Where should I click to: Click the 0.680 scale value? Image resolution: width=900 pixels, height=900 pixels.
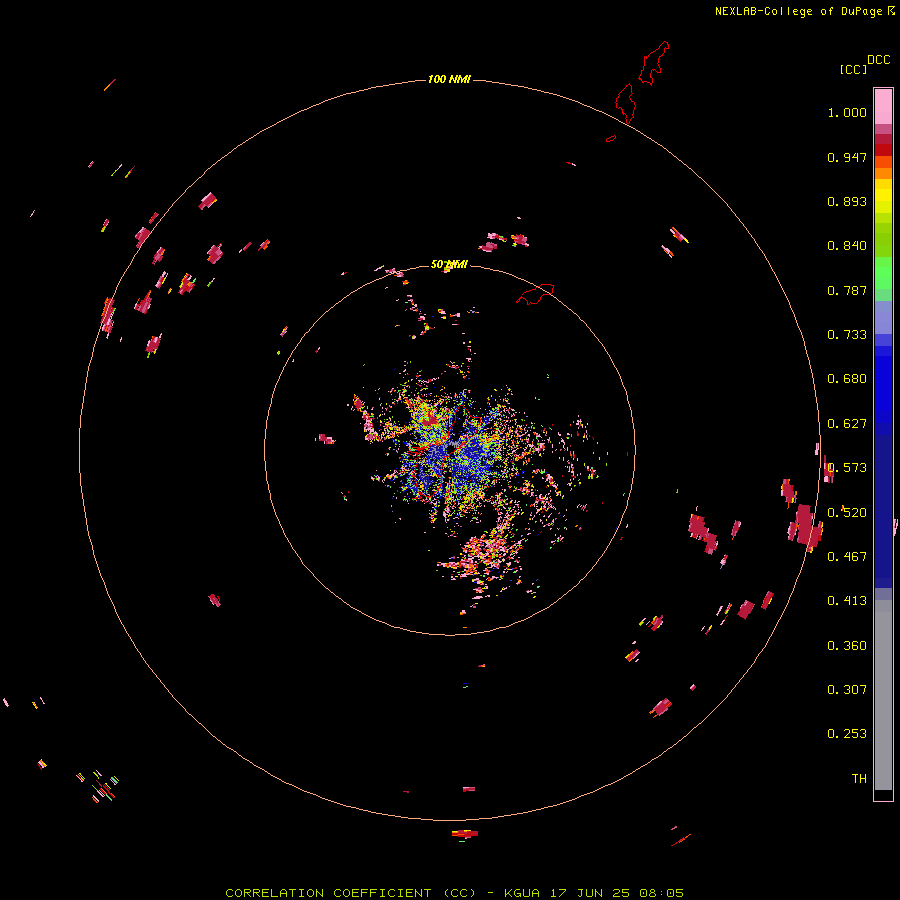click(847, 379)
